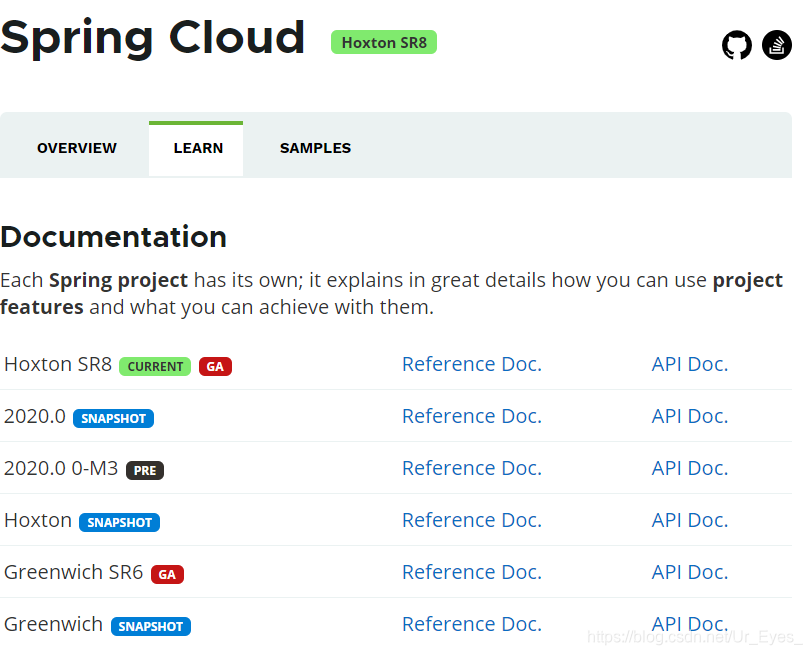Open Reference Doc. for 2020.0 SNAPSHOT
The image size is (812, 655).
click(x=472, y=416)
